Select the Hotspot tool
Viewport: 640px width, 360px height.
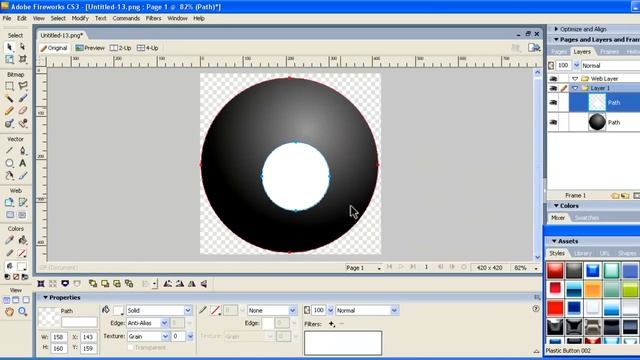(9, 202)
